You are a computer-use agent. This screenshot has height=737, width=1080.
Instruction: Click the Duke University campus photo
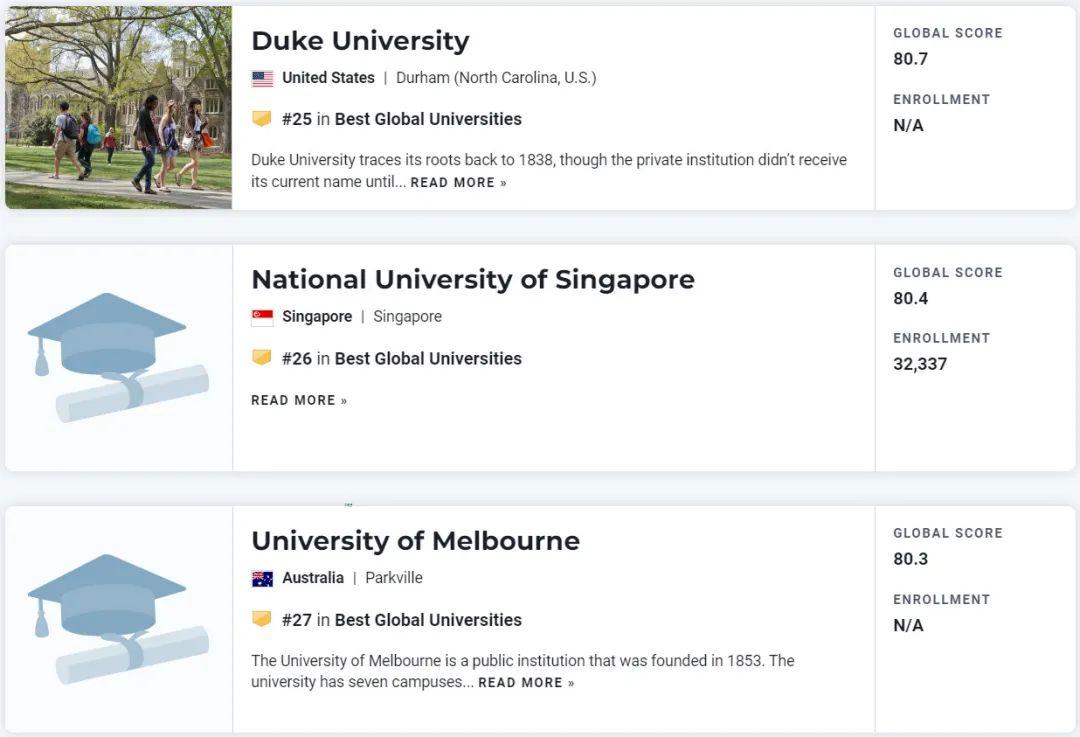tap(116, 107)
